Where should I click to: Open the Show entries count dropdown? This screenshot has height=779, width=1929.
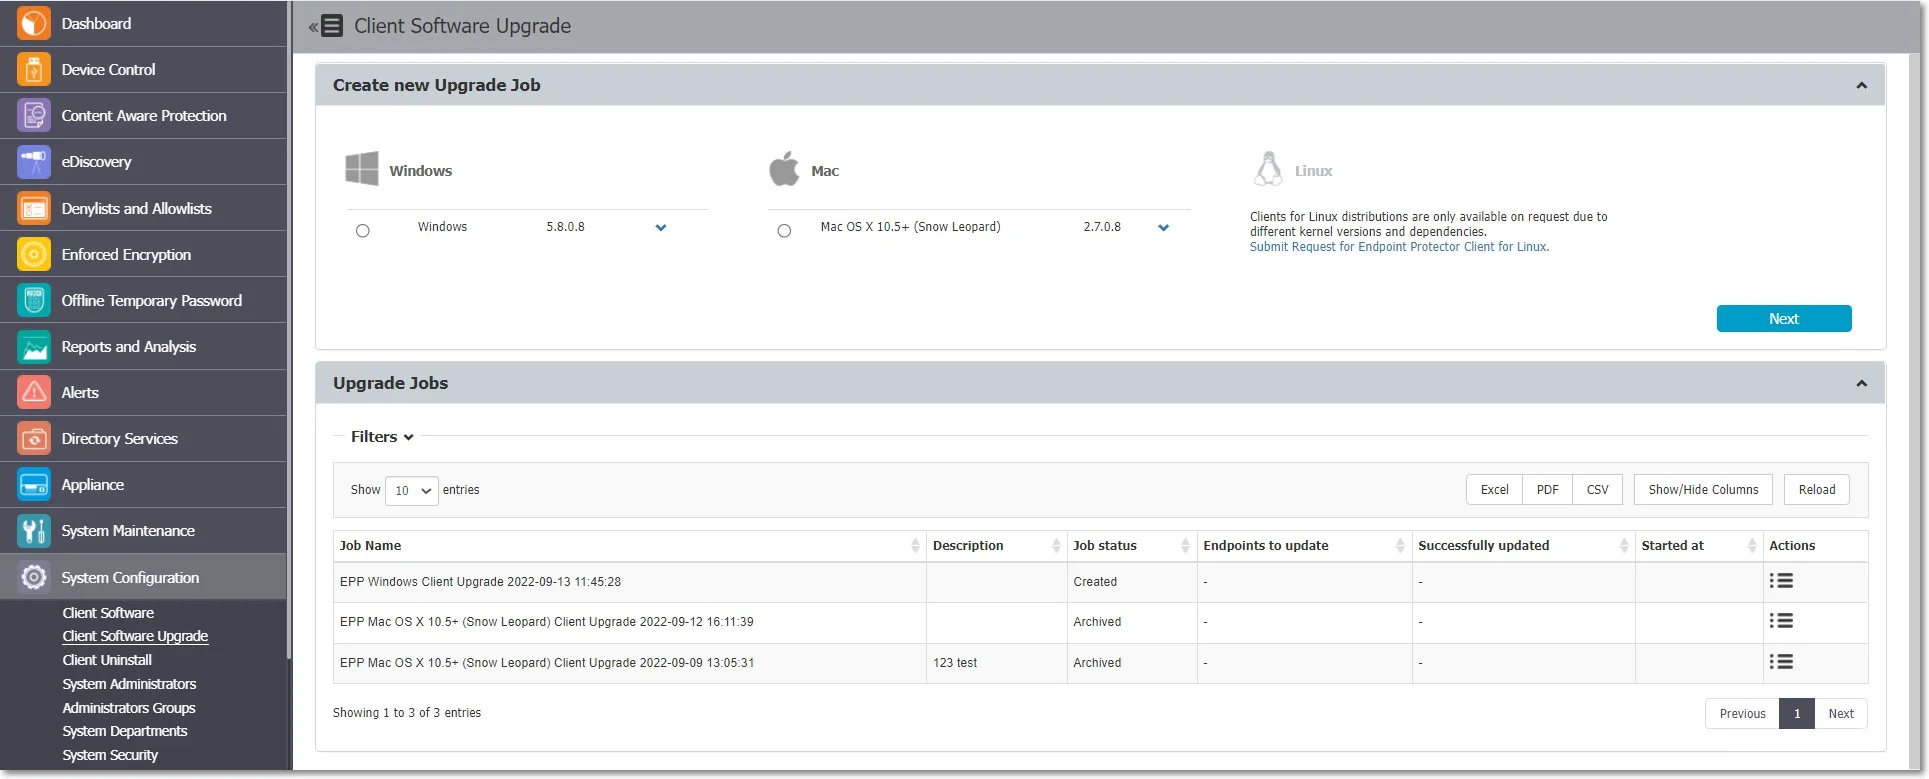click(x=412, y=490)
